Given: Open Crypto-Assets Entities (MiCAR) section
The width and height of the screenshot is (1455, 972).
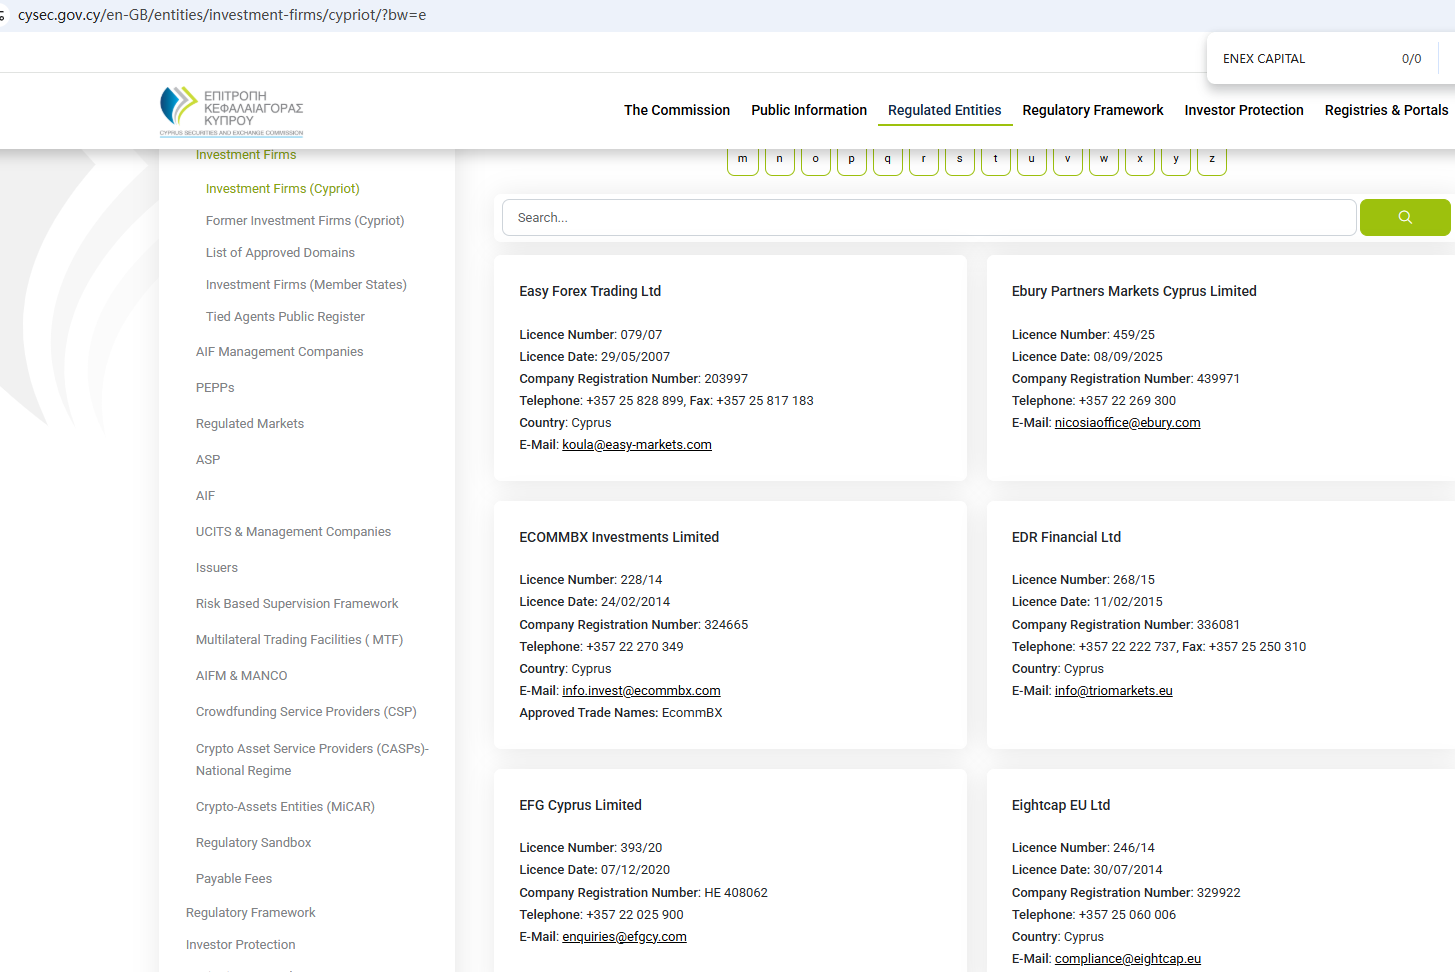Looking at the screenshot, I should 285,807.
